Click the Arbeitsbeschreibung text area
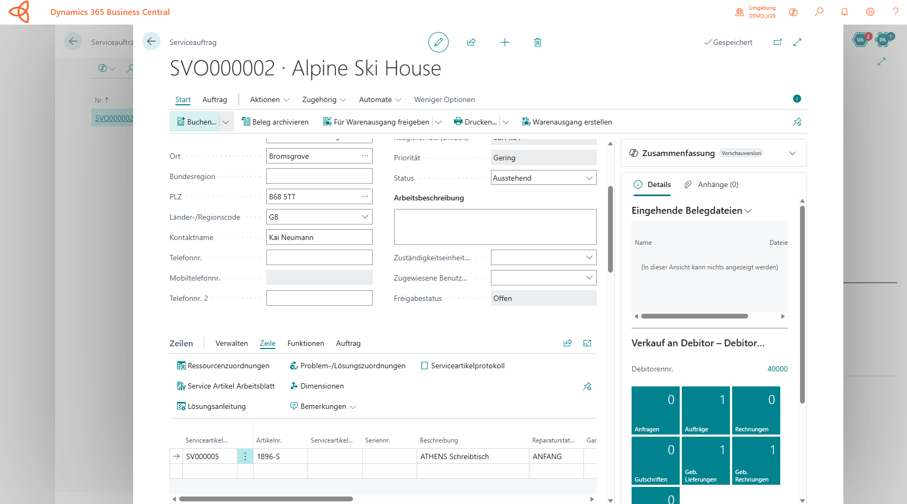 (495, 227)
